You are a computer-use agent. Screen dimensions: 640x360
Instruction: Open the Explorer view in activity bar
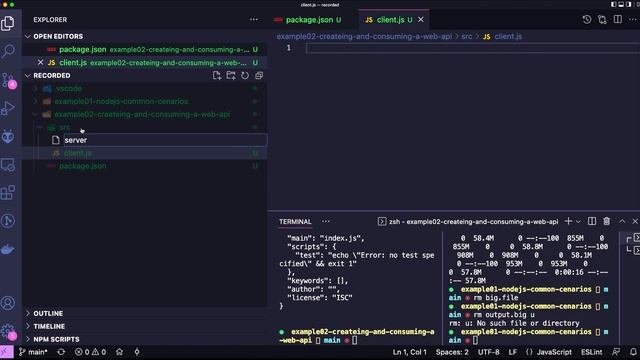click(x=8, y=23)
